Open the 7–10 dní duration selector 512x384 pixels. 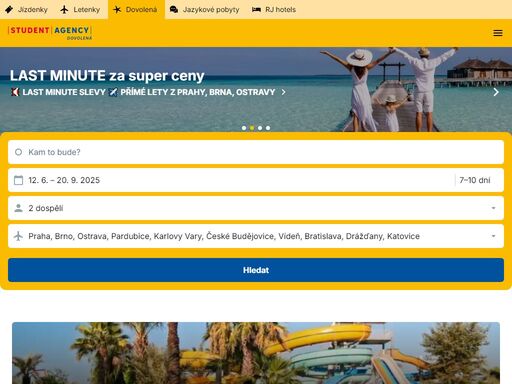(x=475, y=180)
